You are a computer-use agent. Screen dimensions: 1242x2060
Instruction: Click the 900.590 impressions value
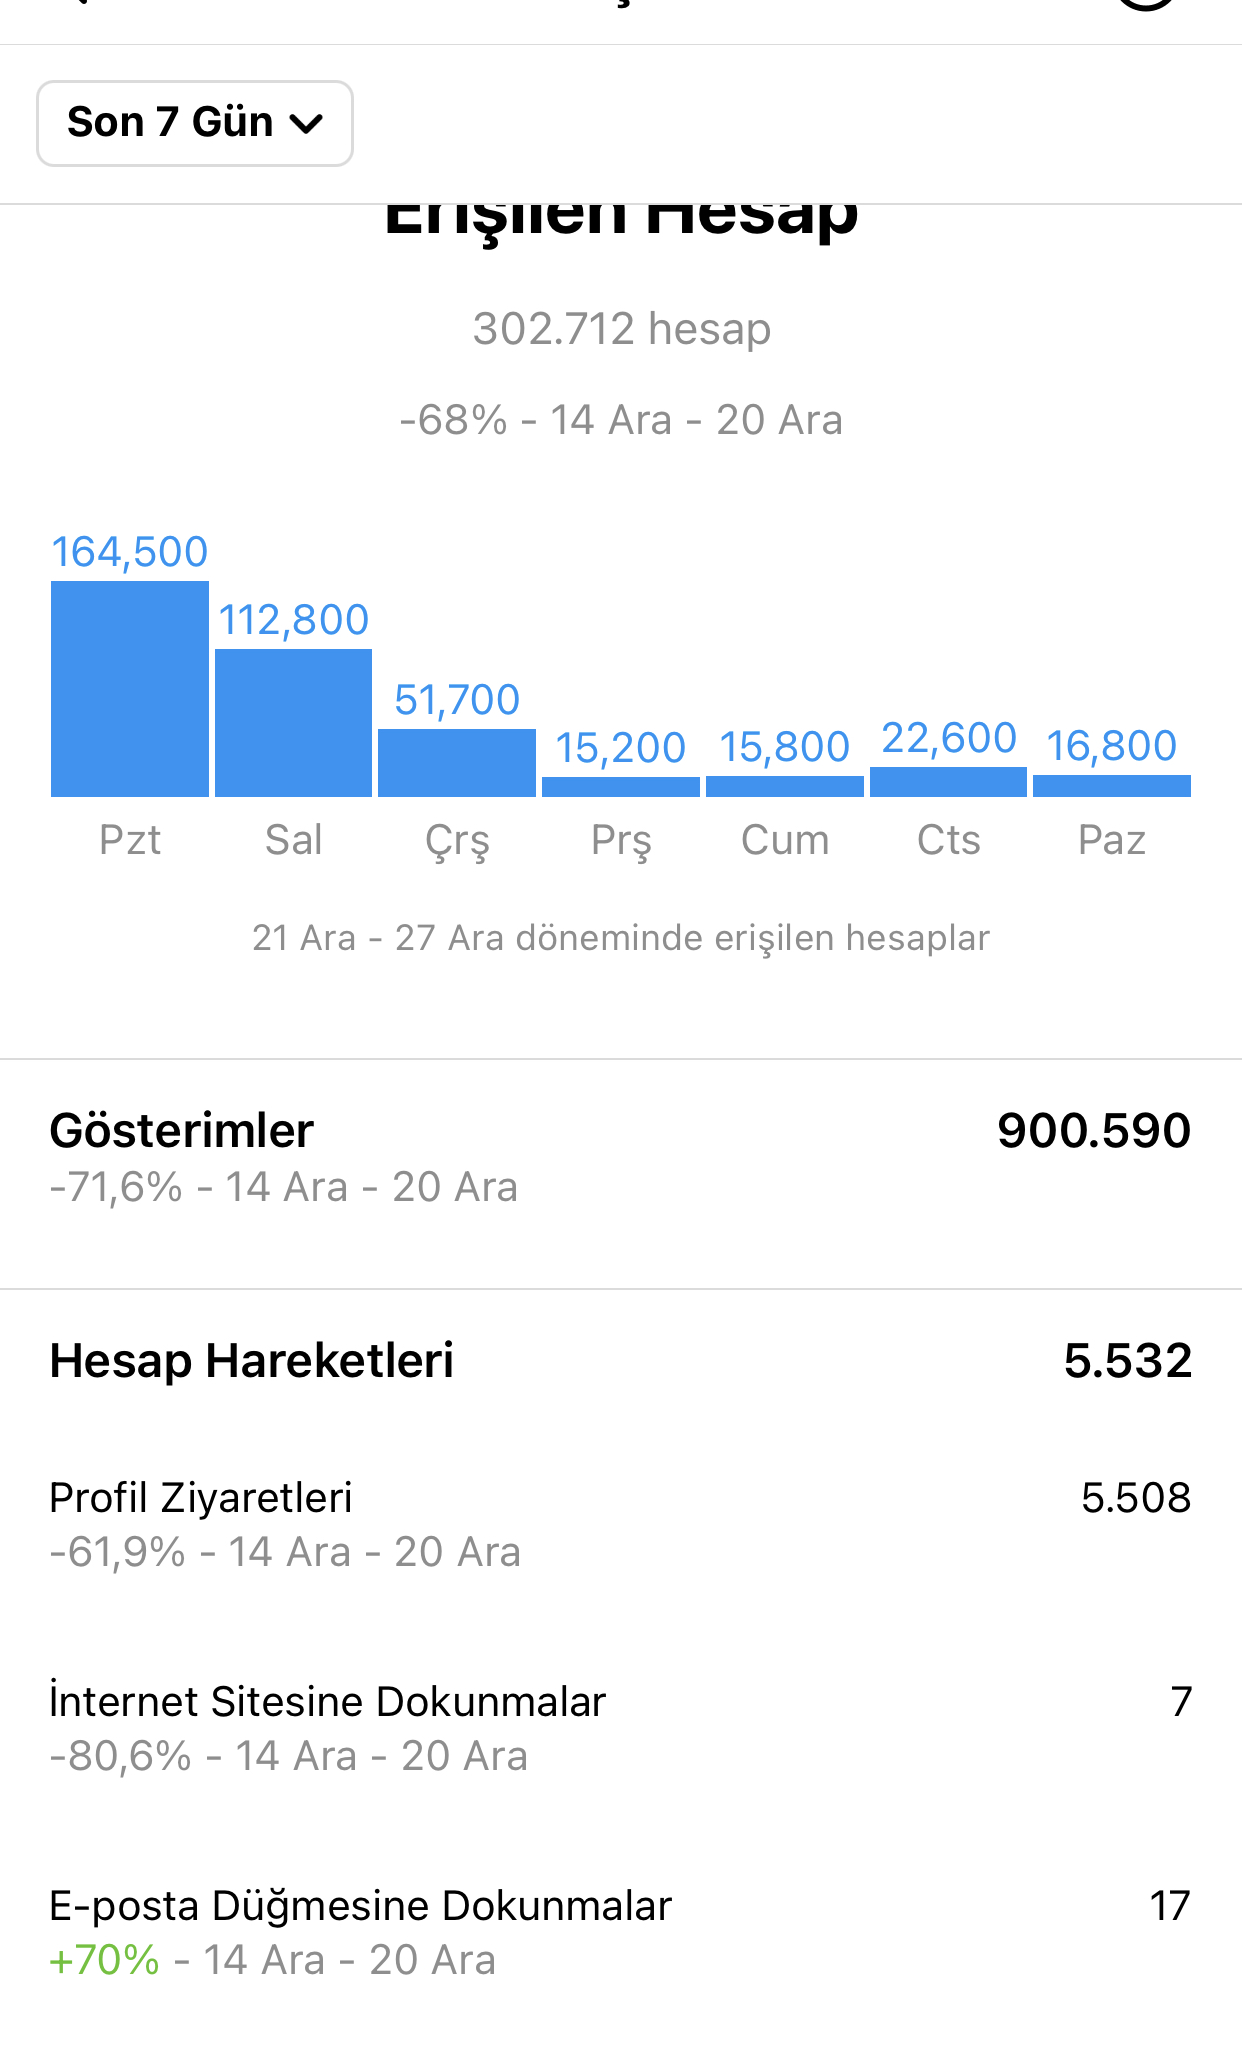pyautogui.click(x=1094, y=1131)
